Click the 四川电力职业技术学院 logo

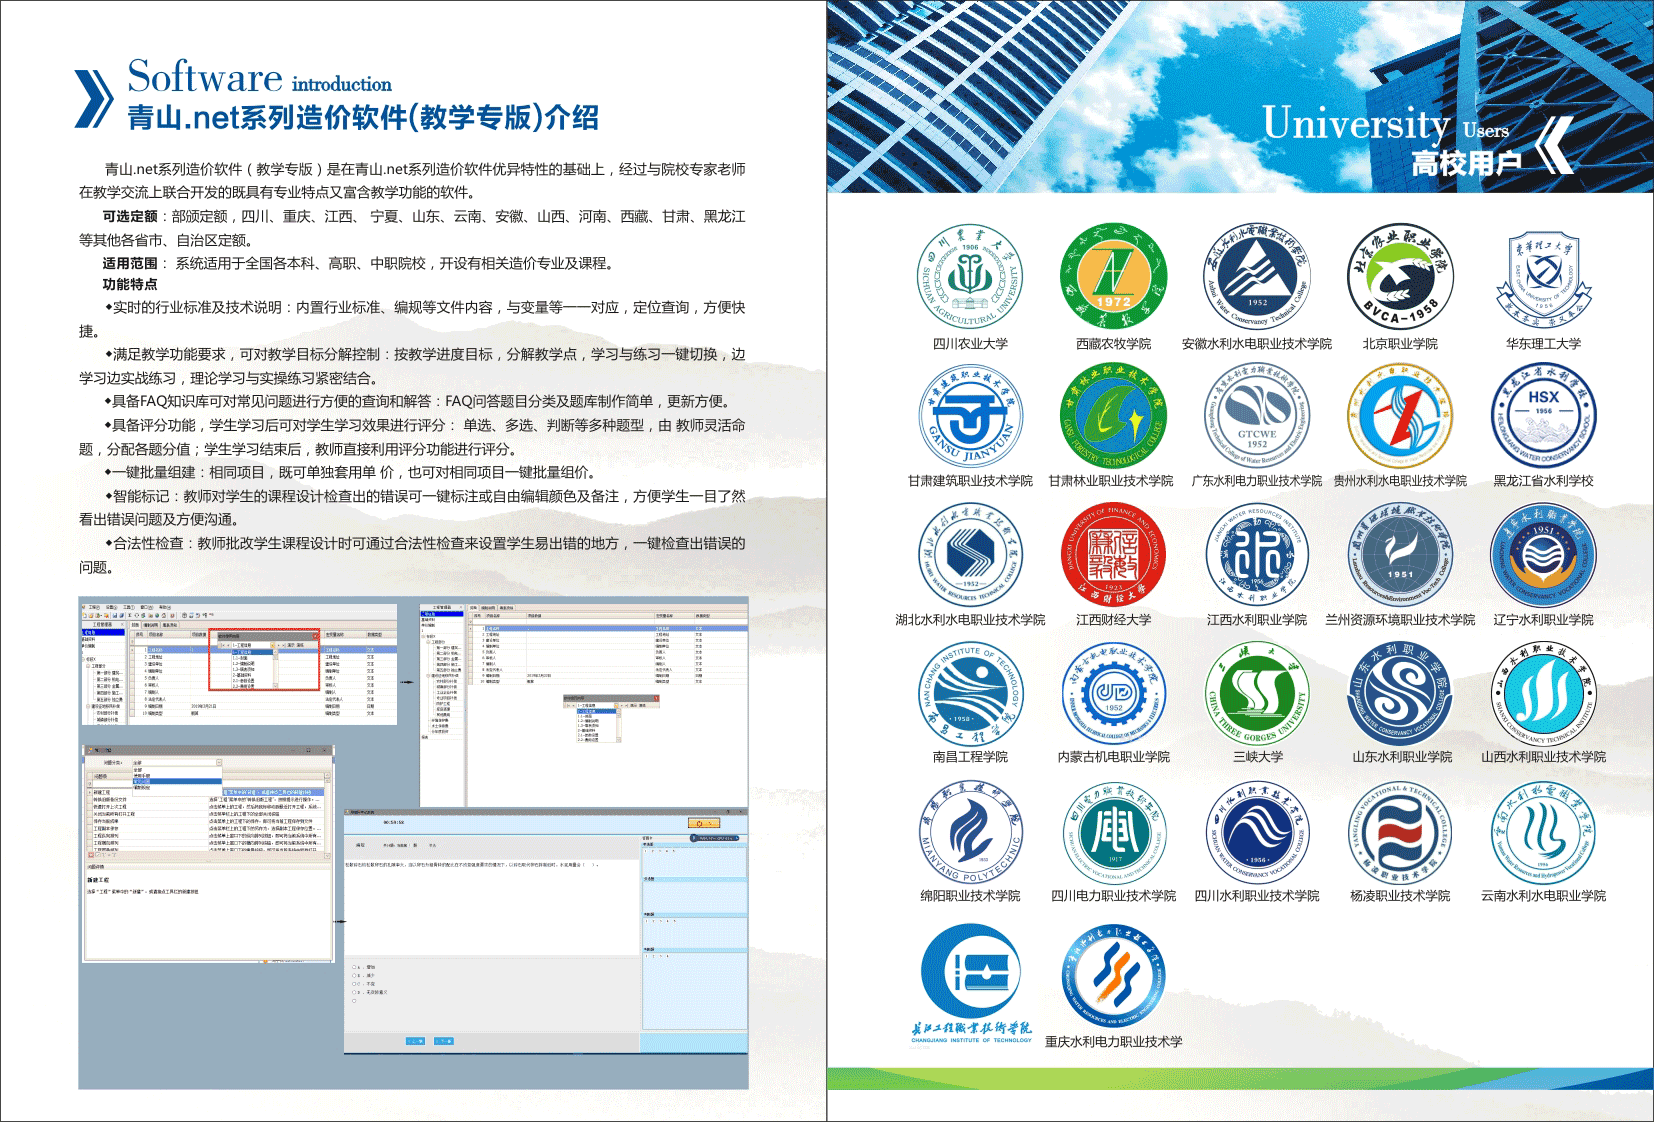tap(1113, 831)
